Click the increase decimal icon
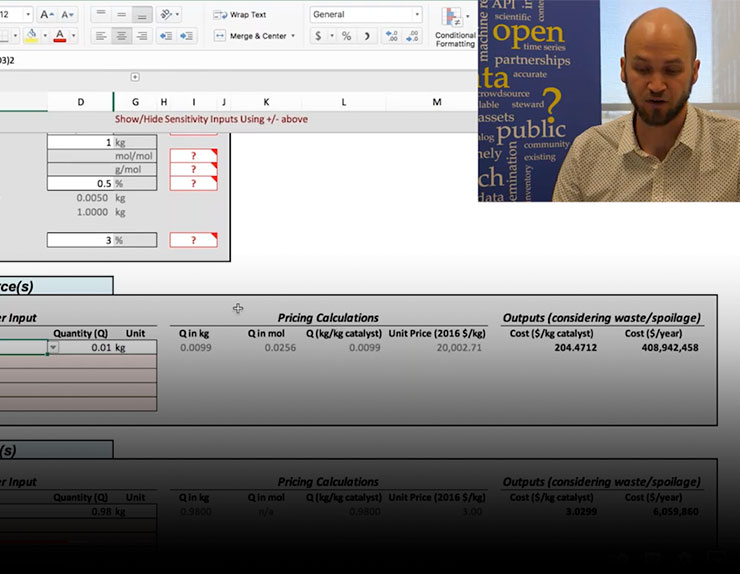740x574 pixels. tap(391, 36)
